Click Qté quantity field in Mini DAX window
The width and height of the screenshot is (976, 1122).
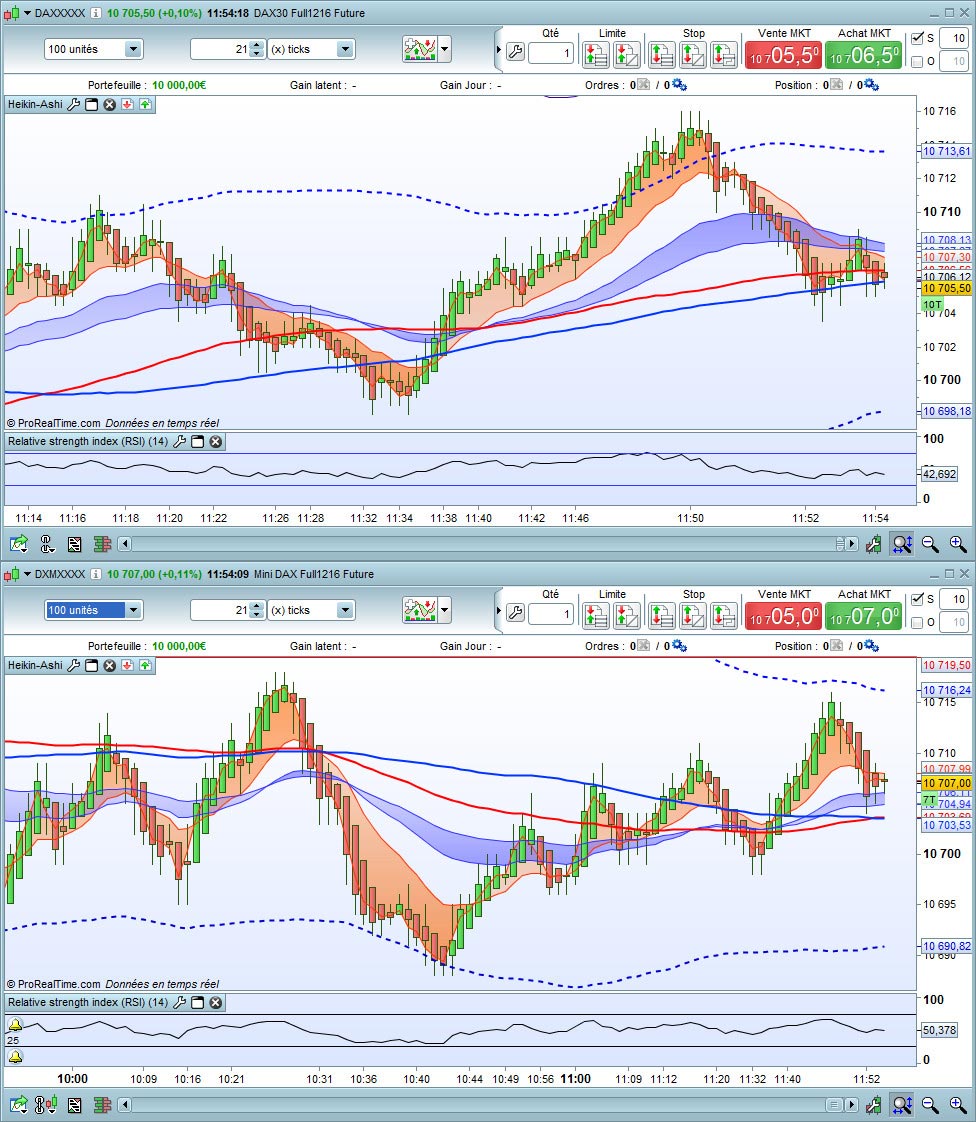(551, 614)
